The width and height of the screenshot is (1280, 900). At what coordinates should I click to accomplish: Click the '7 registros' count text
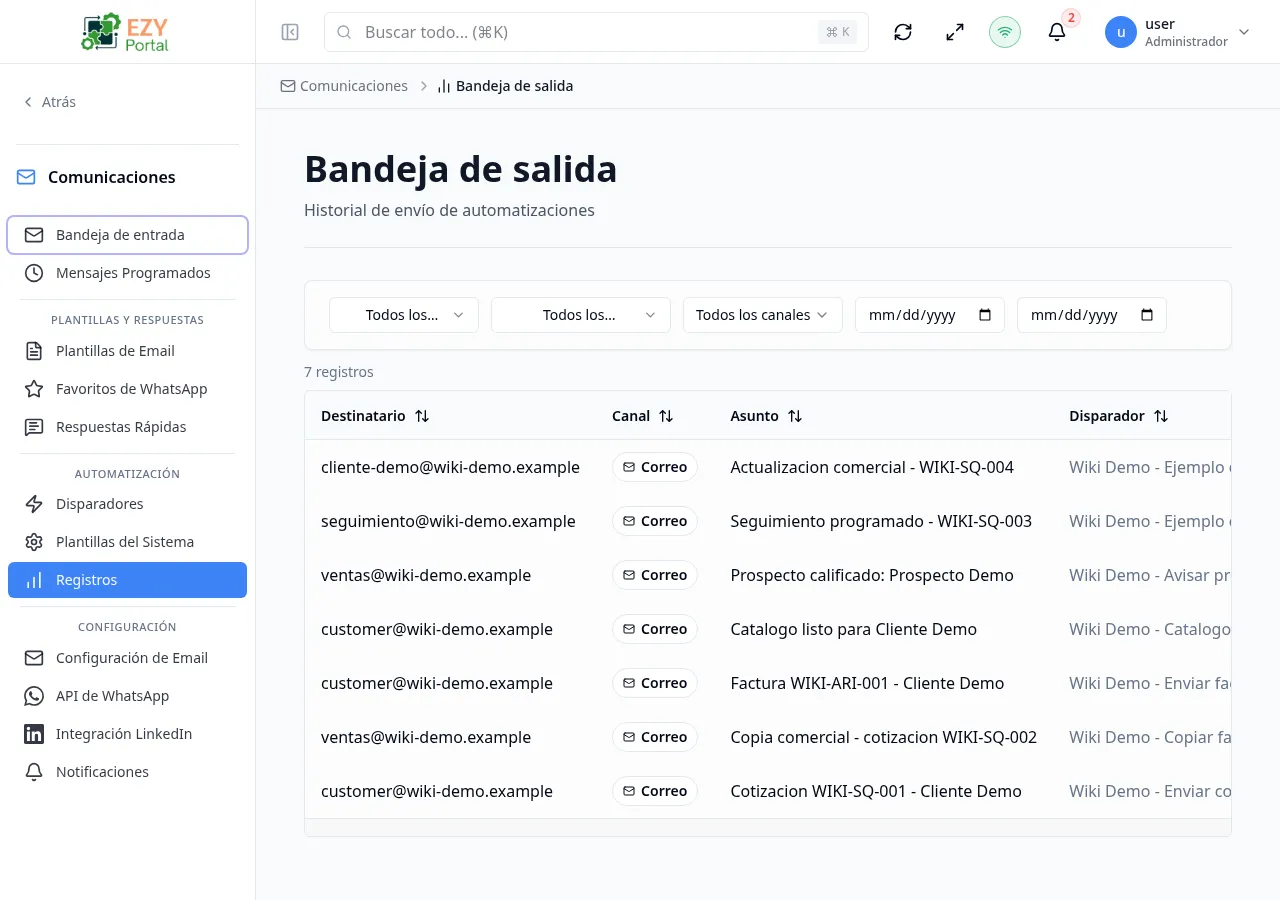point(339,372)
